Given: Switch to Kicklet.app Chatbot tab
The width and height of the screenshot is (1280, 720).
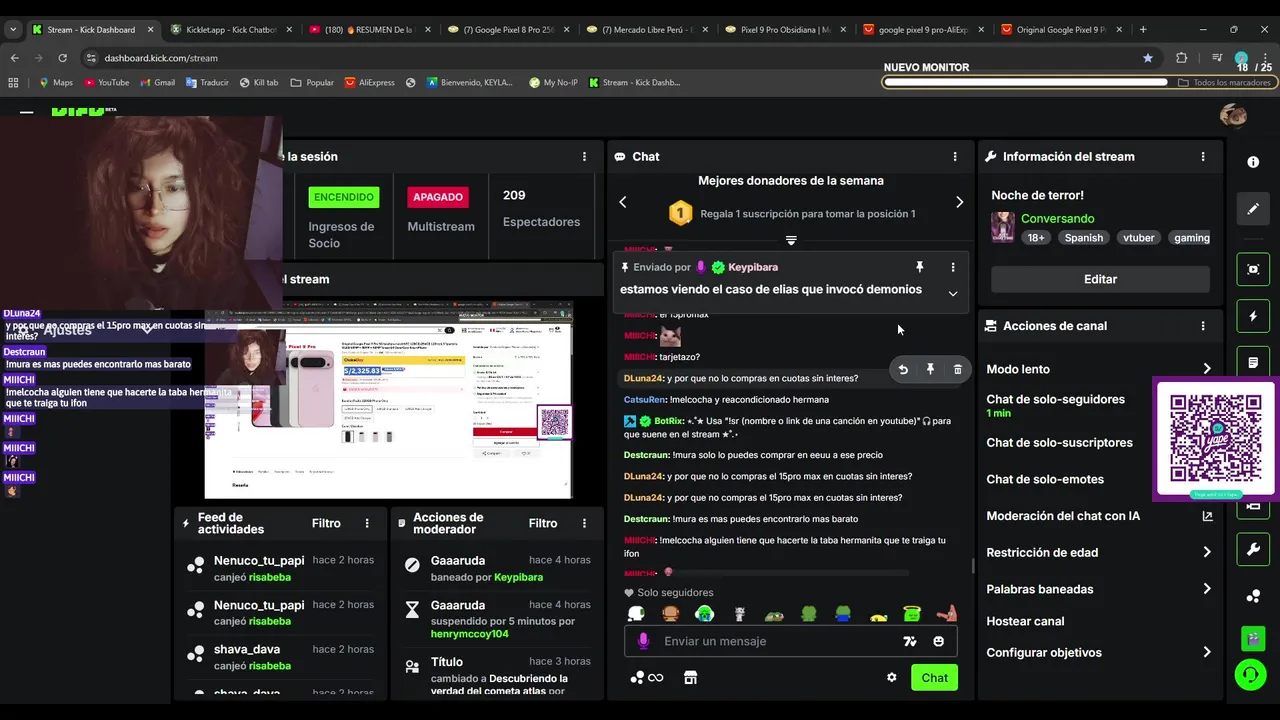Looking at the screenshot, I should [x=231, y=30].
